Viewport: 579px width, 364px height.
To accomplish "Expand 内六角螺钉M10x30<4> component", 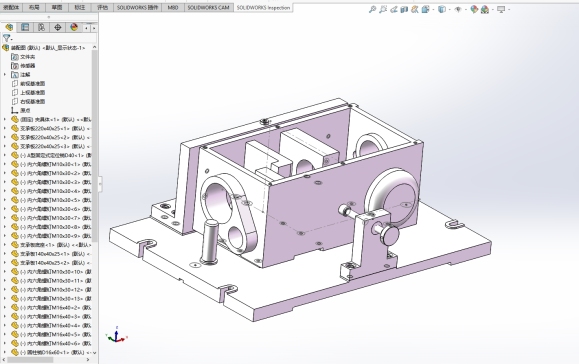I will 5,191.
